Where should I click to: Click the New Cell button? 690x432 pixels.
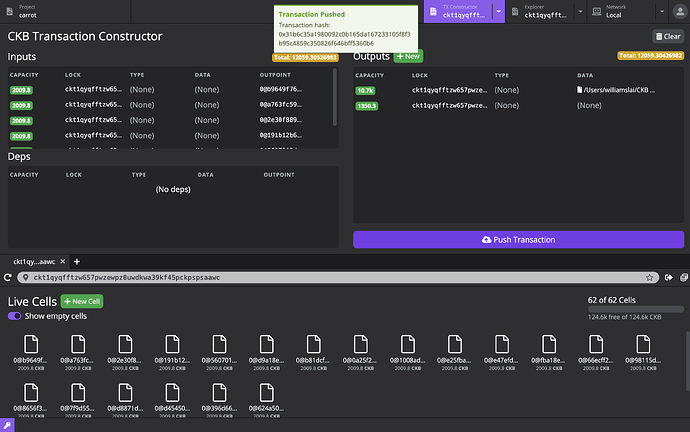pyautogui.click(x=82, y=301)
